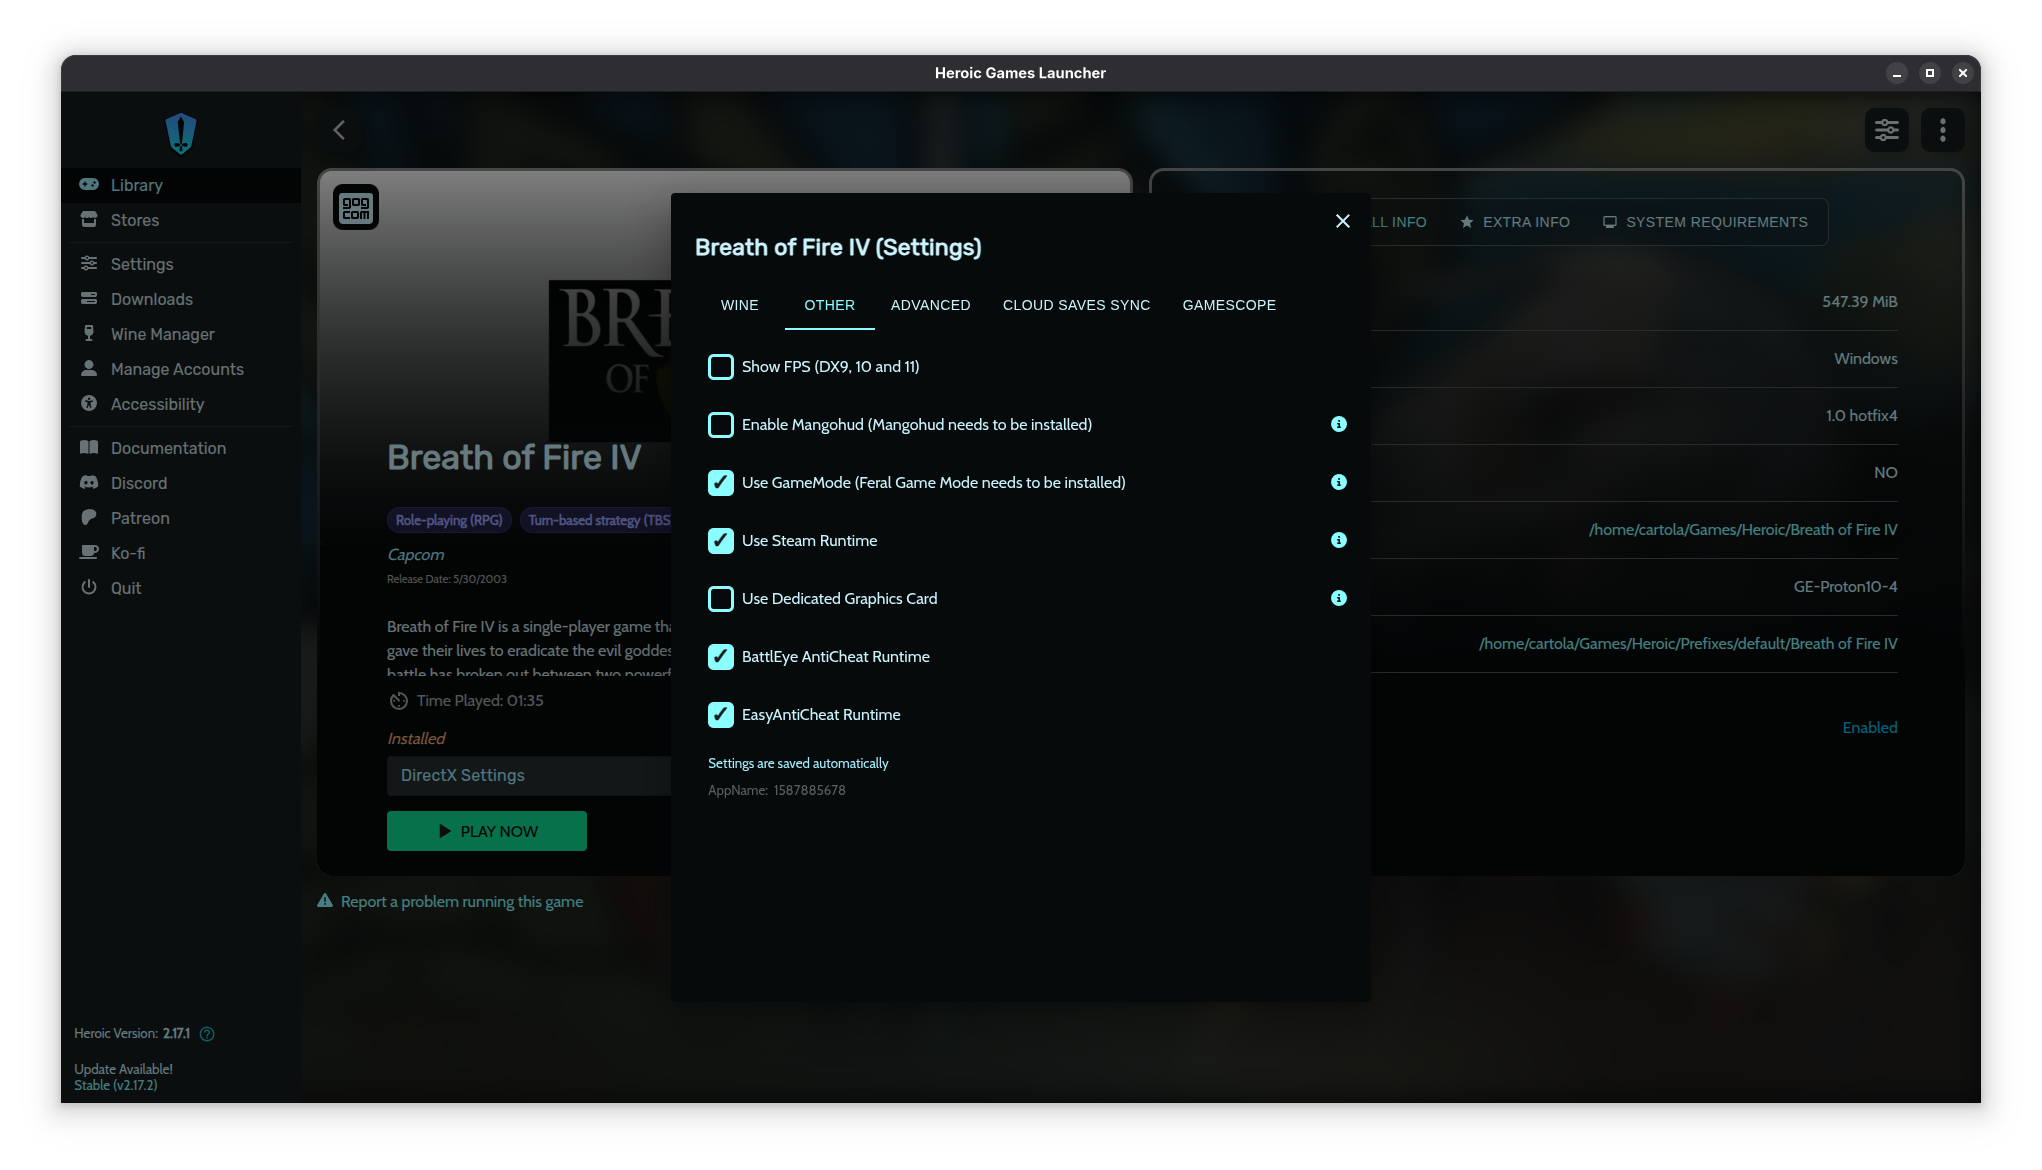Click info icon next to Steam Runtime
Viewport: 2042px width, 1170px height.
coord(1339,540)
